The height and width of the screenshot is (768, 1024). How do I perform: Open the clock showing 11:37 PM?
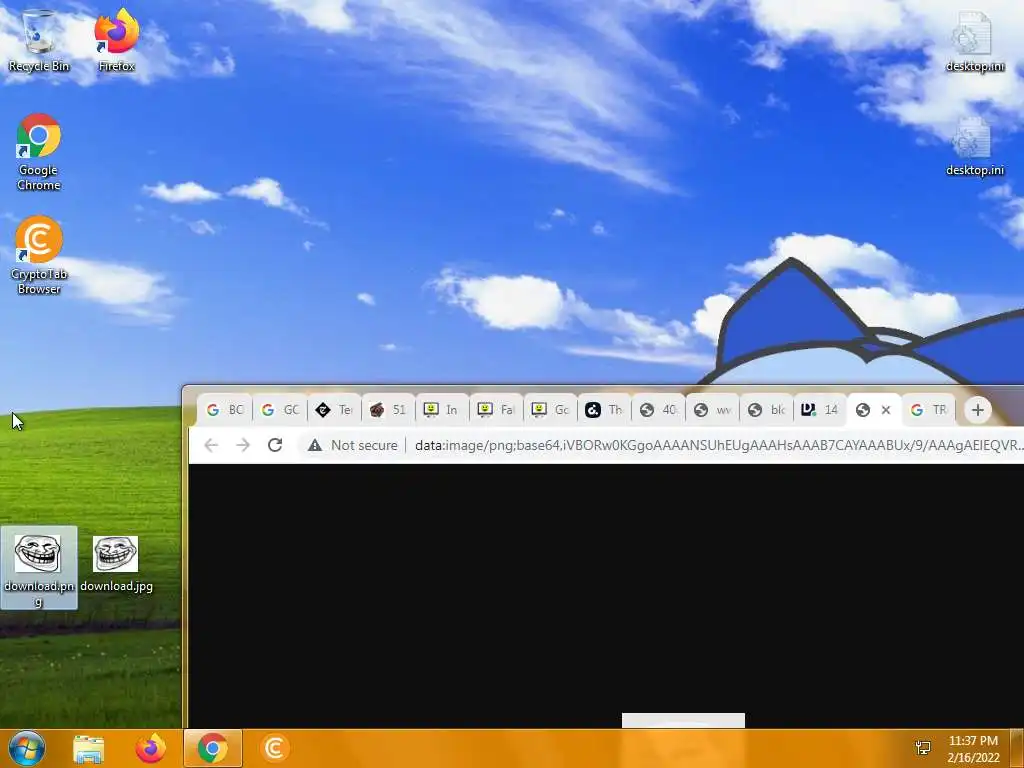(x=973, y=749)
